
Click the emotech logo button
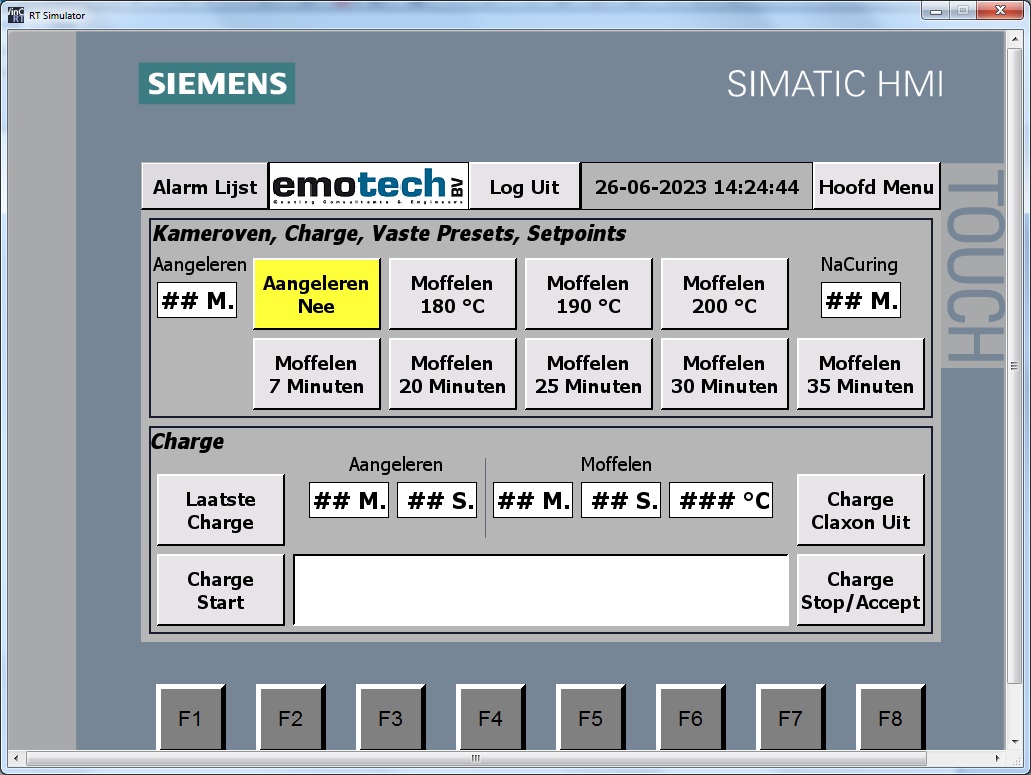click(368, 186)
